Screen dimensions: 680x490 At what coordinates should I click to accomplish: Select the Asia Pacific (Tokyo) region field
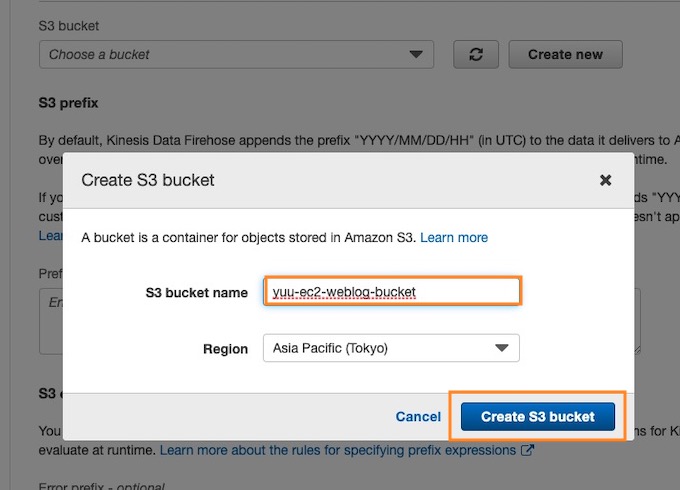coord(391,348)
